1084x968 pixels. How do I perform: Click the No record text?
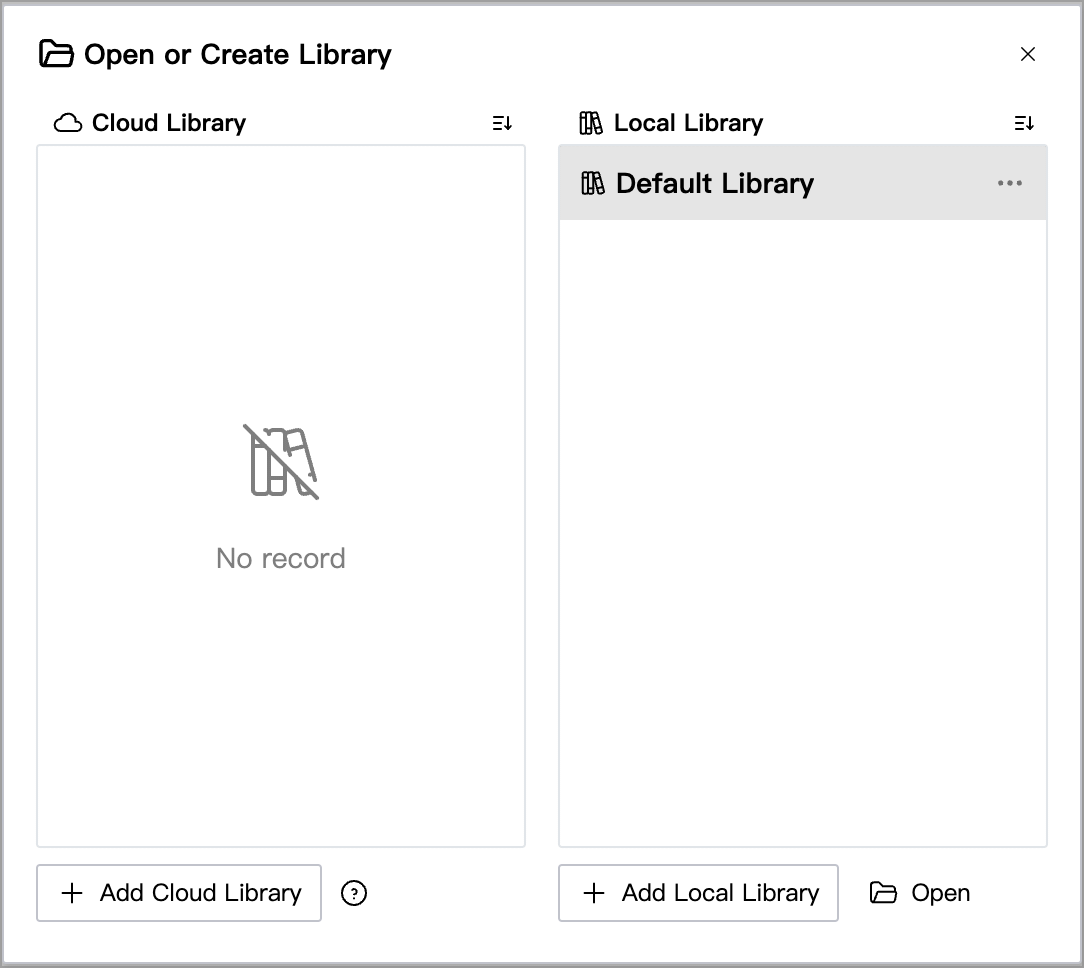point(281,558)
